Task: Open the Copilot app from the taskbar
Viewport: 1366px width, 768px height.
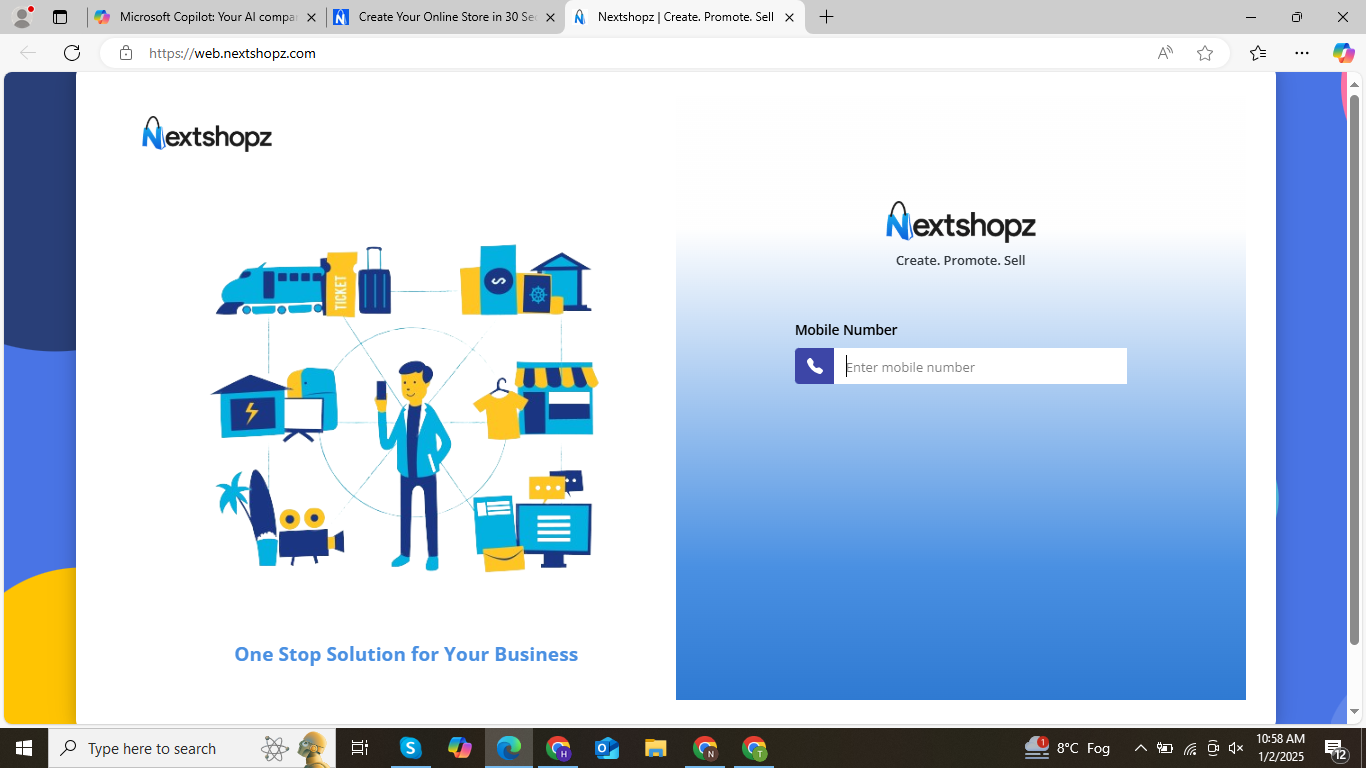Action: click(459, 748)
